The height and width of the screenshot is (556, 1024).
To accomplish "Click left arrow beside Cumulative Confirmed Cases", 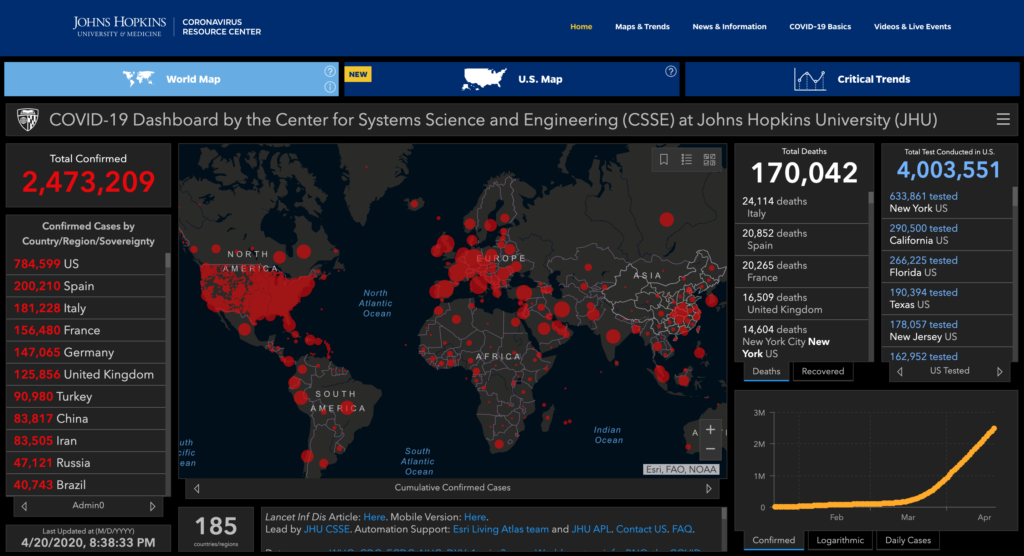I will 196,488.
